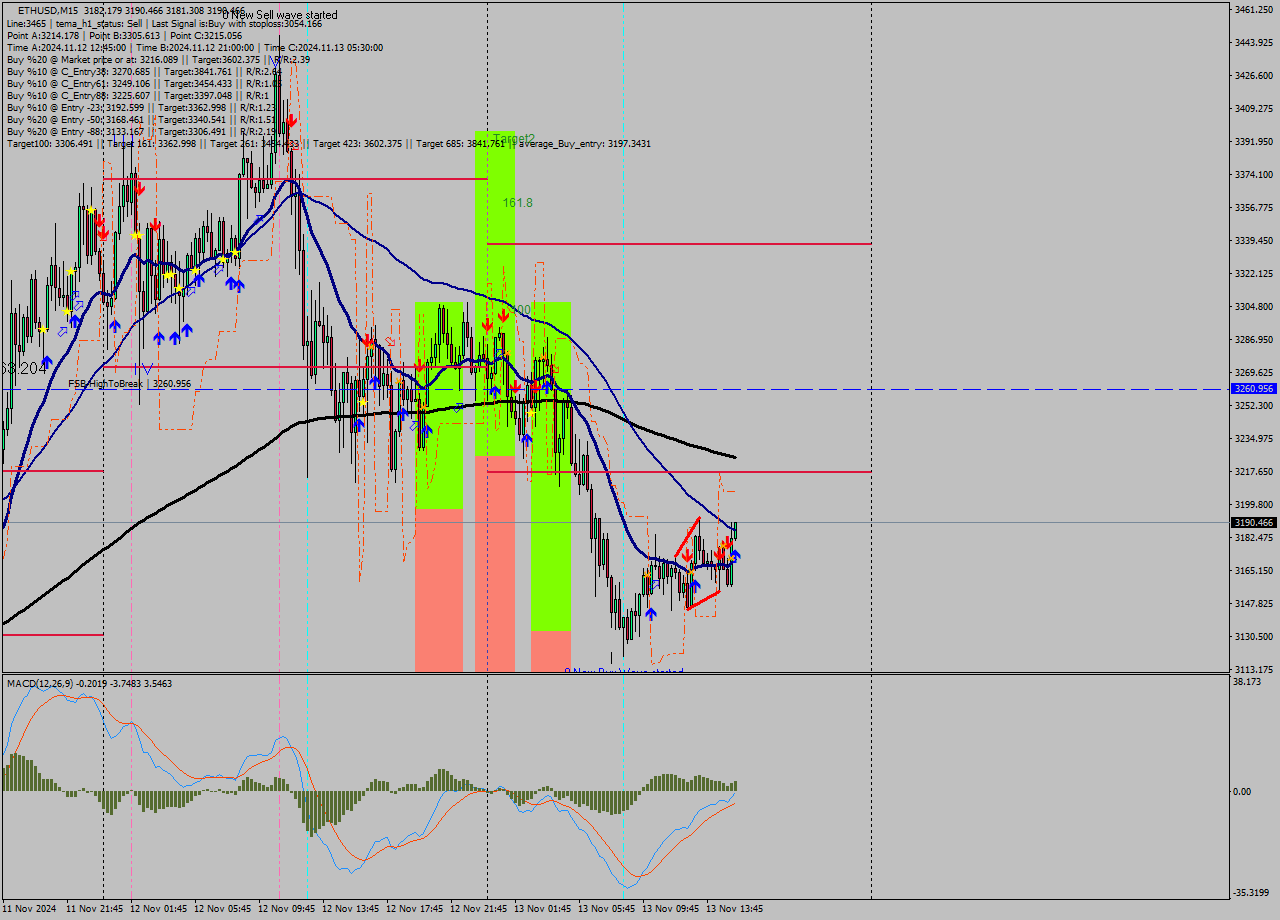Click the '11 Nov 2024' time axis label
This screenshot has width=1280, height=920.
28,909
